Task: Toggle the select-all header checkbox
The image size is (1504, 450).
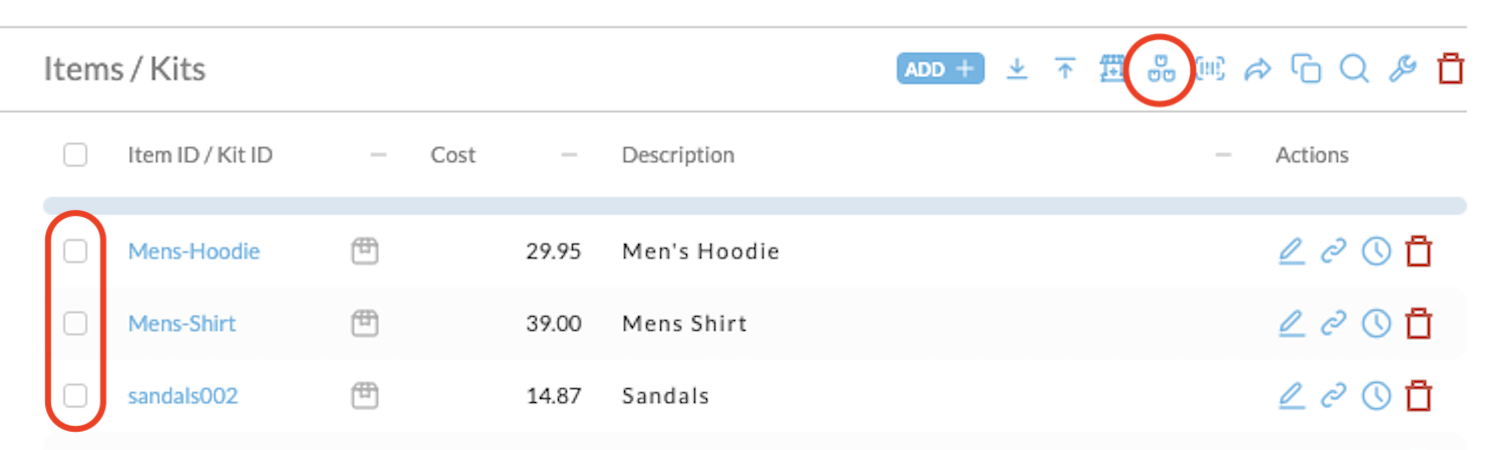Action: click(x=75, y=155)
